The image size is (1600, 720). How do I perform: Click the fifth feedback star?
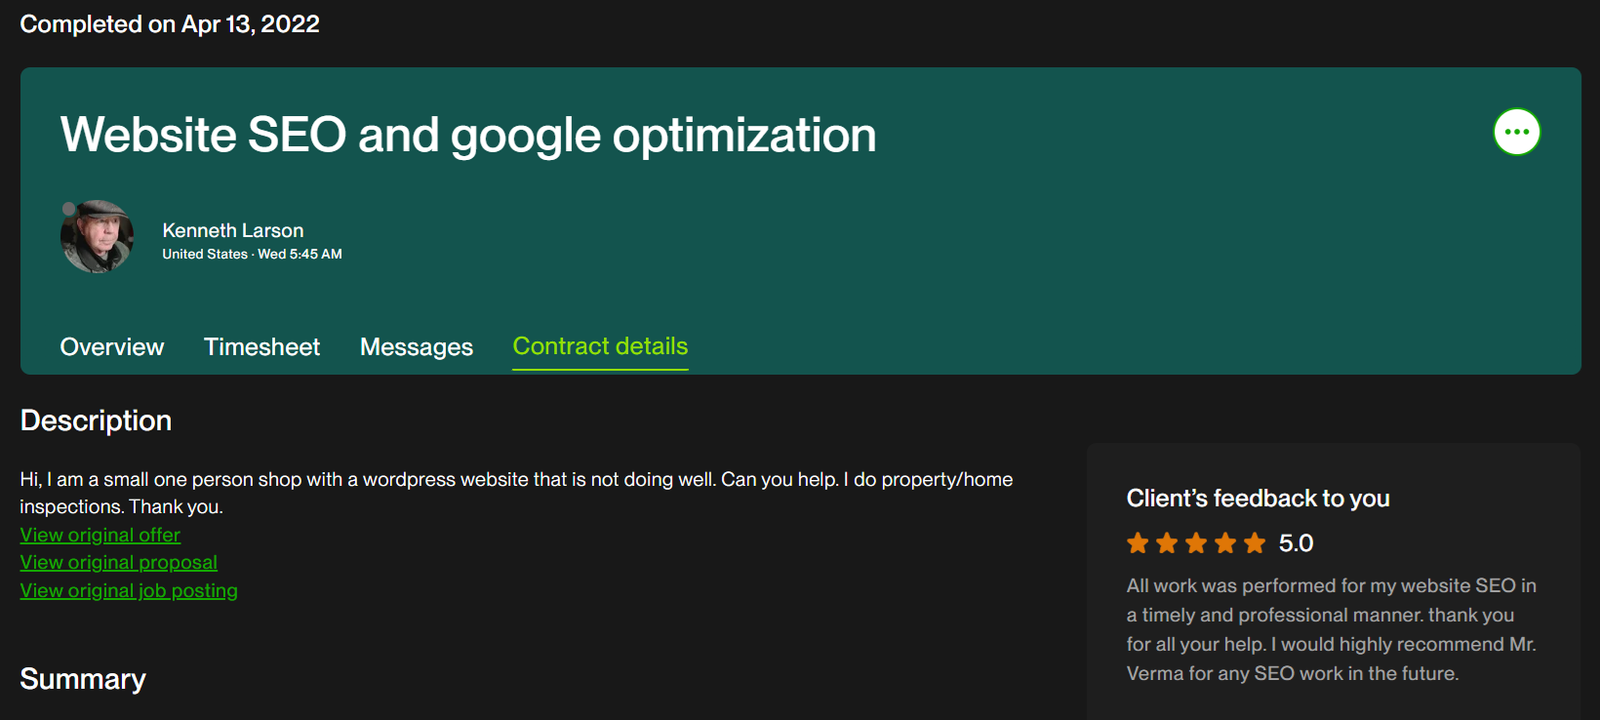[x=1254, y=544]
